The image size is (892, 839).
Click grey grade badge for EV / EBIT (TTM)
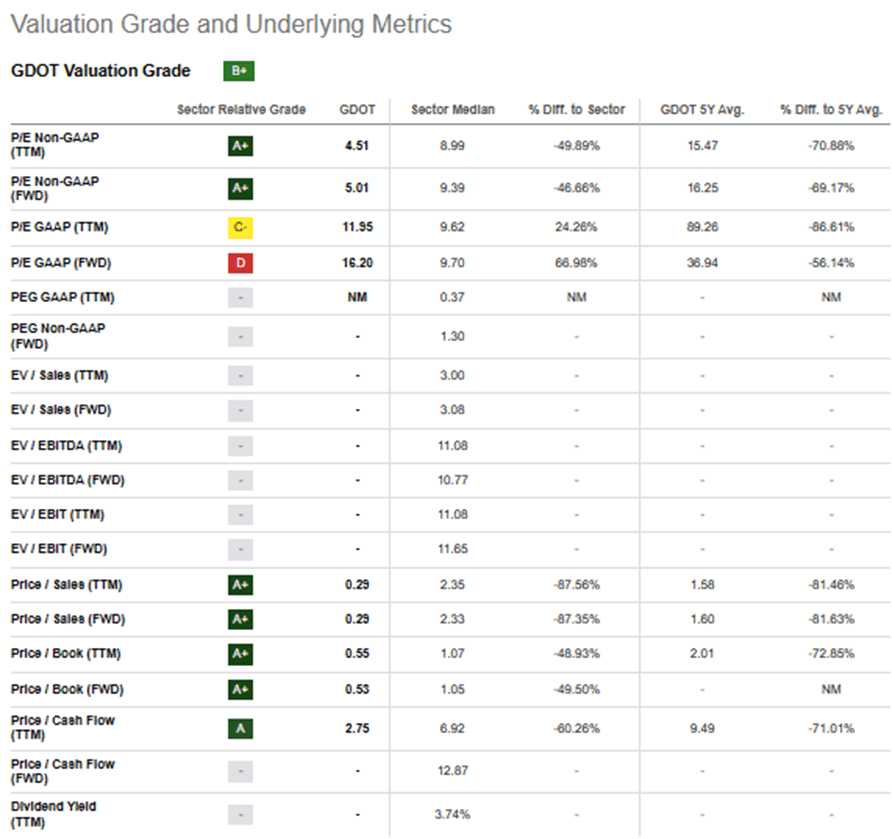(241, 515)
